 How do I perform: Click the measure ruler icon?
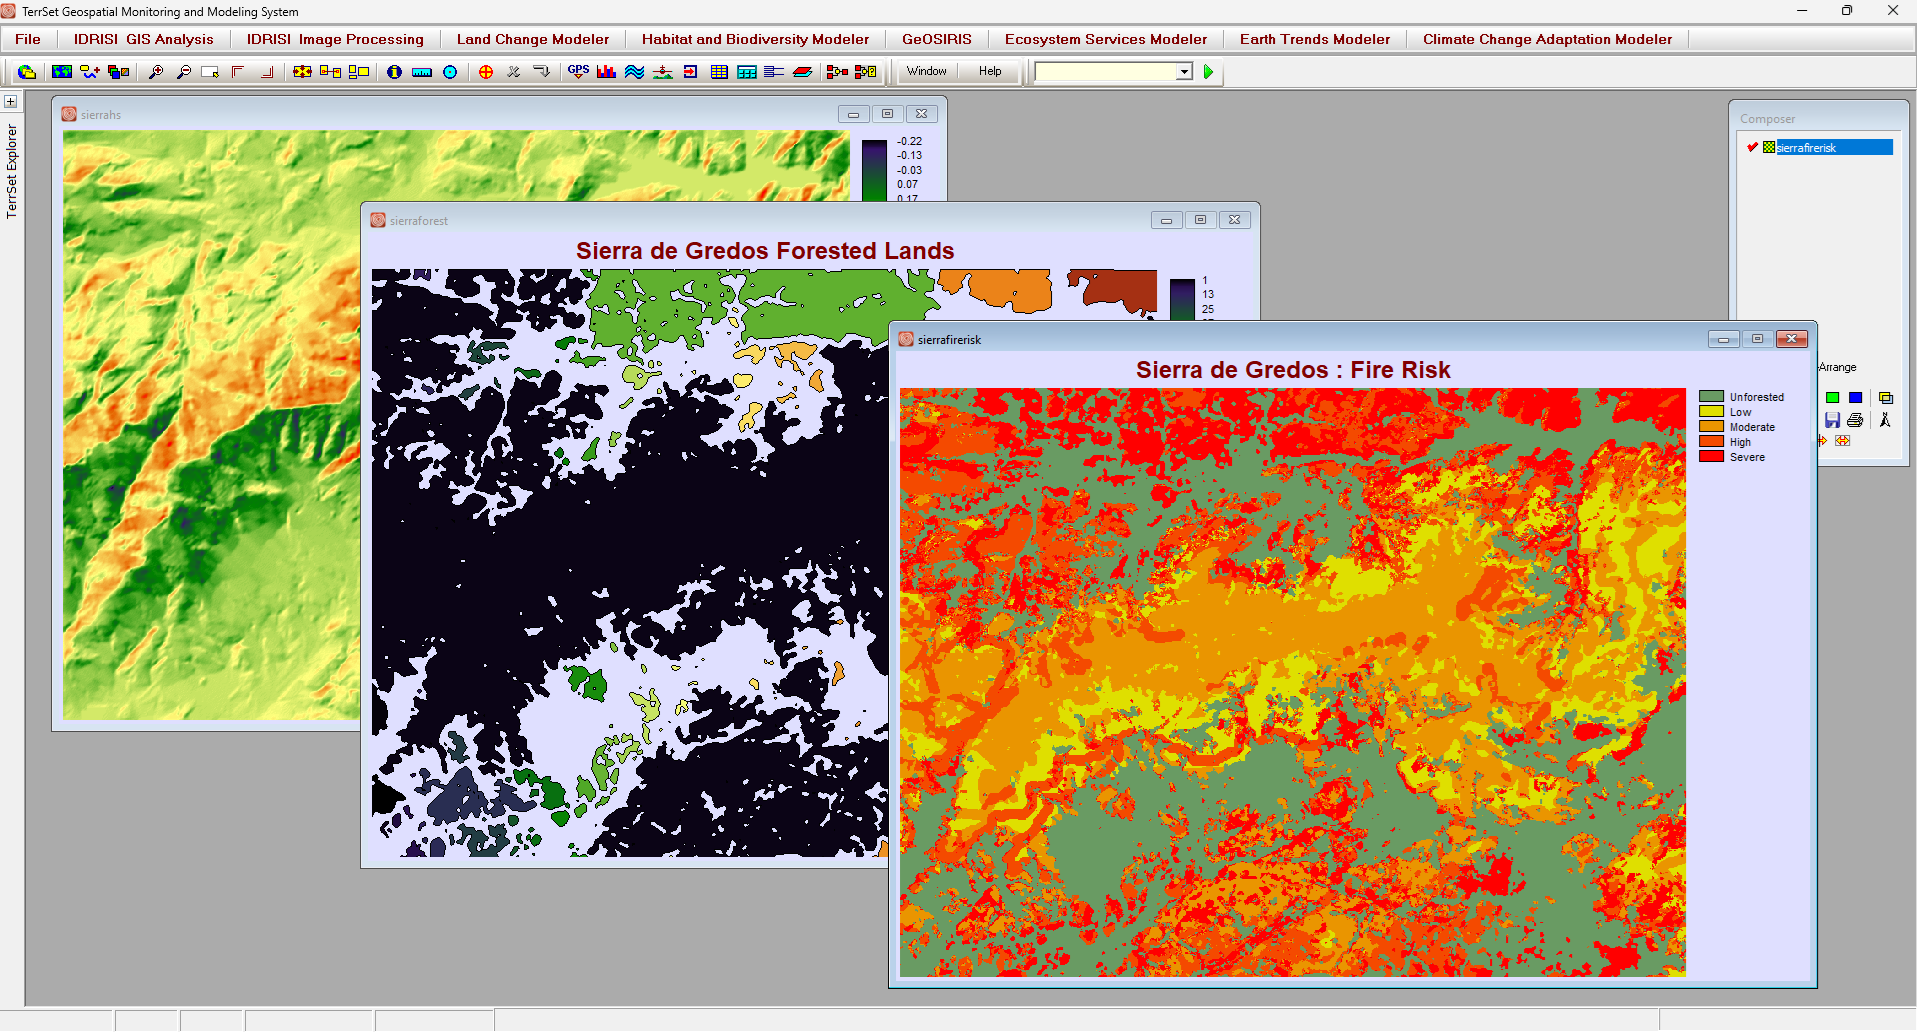click(x=422, y=72)
